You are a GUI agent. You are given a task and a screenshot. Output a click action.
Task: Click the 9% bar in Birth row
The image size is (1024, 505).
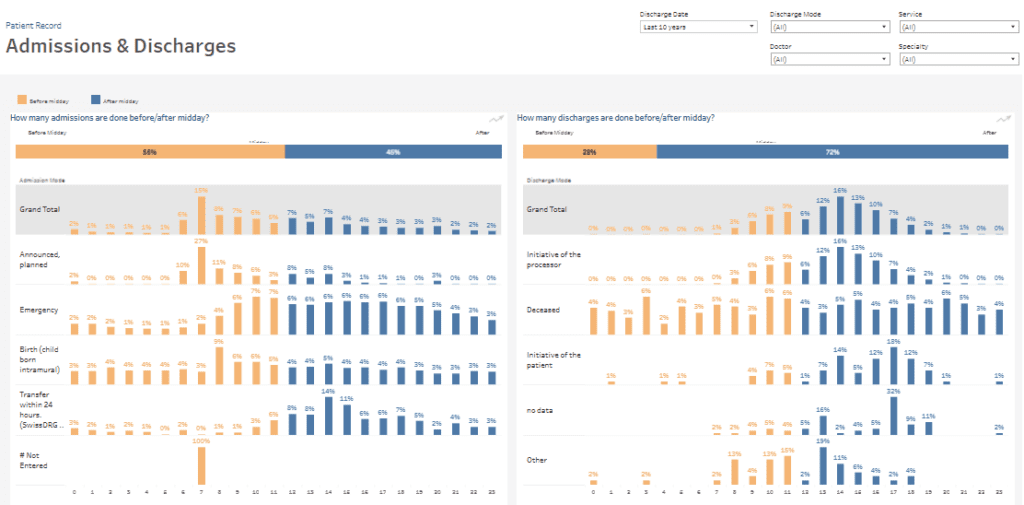tap(220, 366)
